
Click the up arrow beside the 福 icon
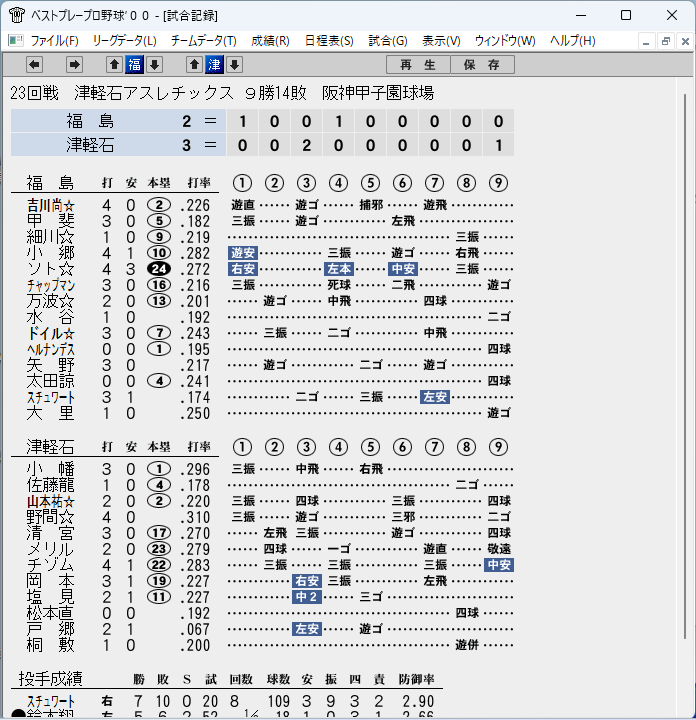pos(114,65)
